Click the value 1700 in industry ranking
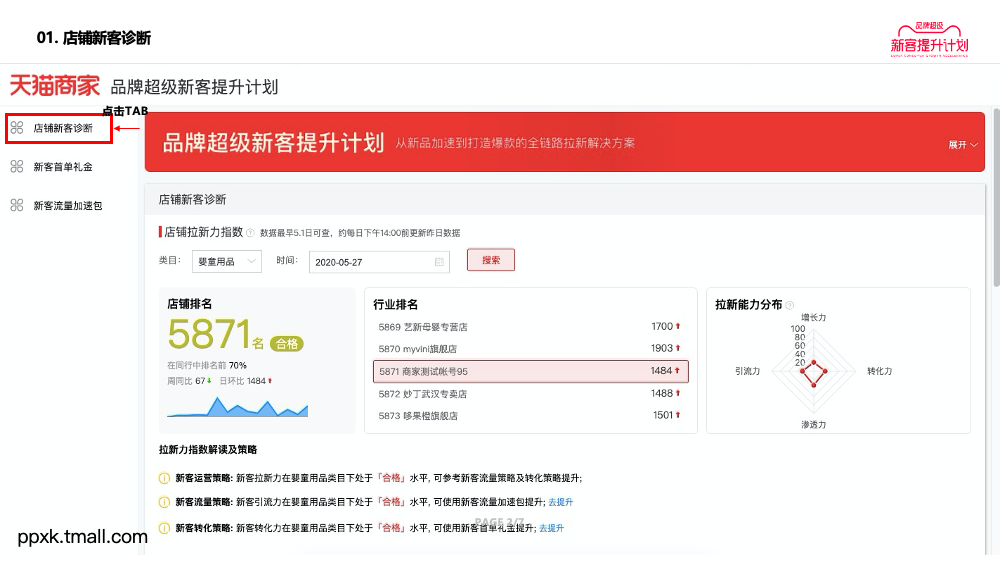The height and width of the screenshot is (563, 1000). click(x=662, y=326)
